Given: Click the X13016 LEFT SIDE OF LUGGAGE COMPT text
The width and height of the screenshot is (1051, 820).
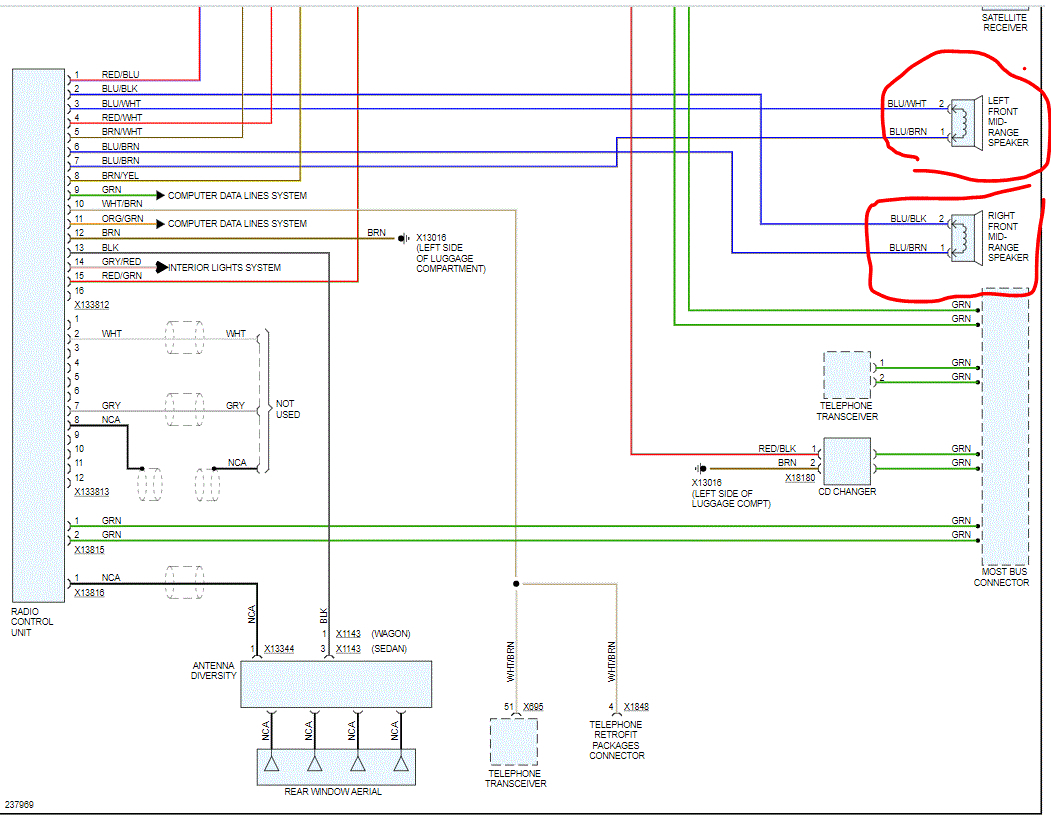Looking at the screenshot, I should point(731,493).
